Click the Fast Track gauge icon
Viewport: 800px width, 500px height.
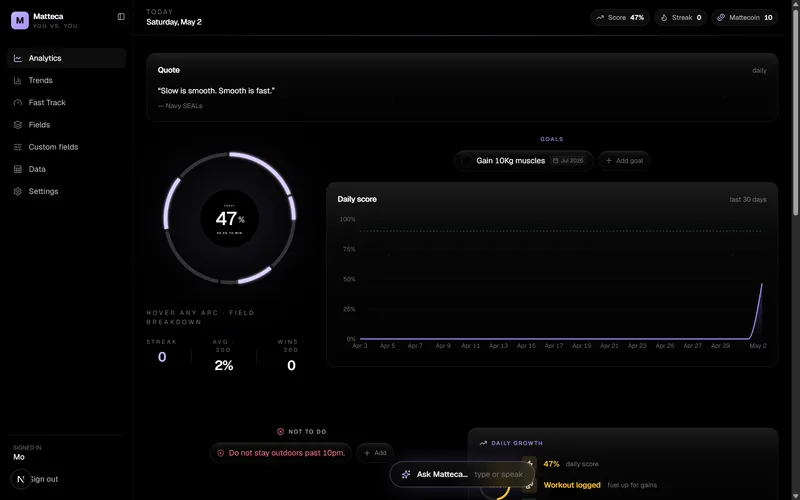coord(18,103)
